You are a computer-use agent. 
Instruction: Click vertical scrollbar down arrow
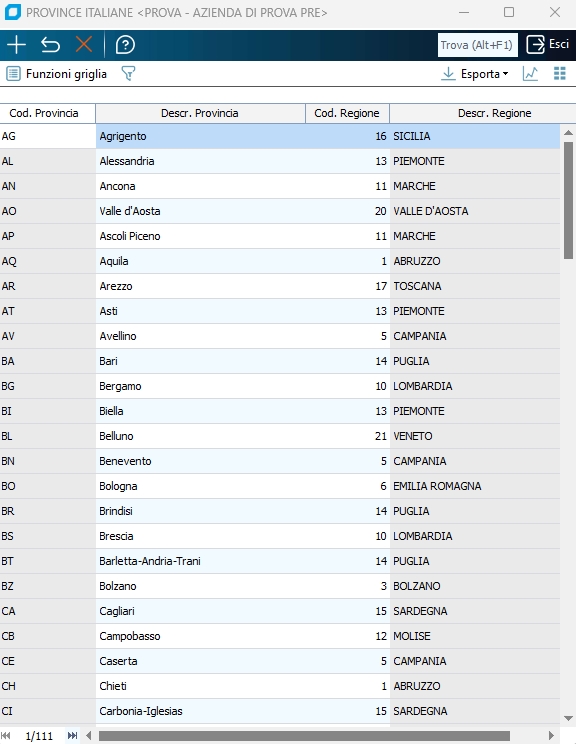568,718
